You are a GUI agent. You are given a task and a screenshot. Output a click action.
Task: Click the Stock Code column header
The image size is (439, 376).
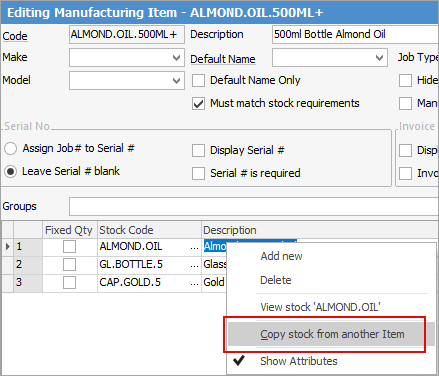coord(149,230)
